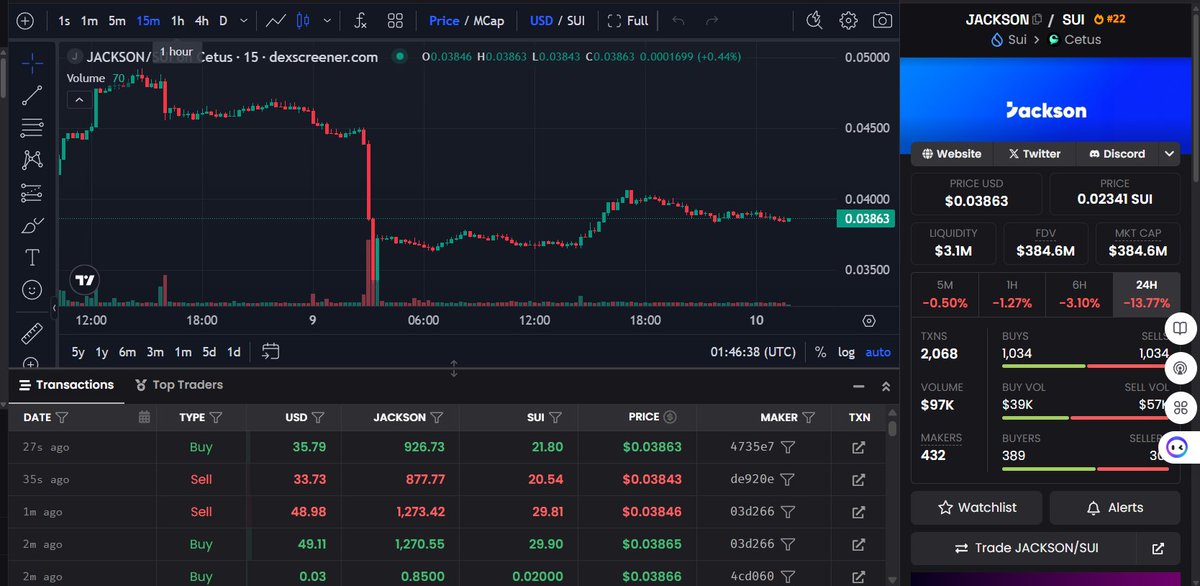Image resolution: width=1200 pixels, height=586 pixels.
Task: Open the date calendar filter in transactions
Action: 144,417
